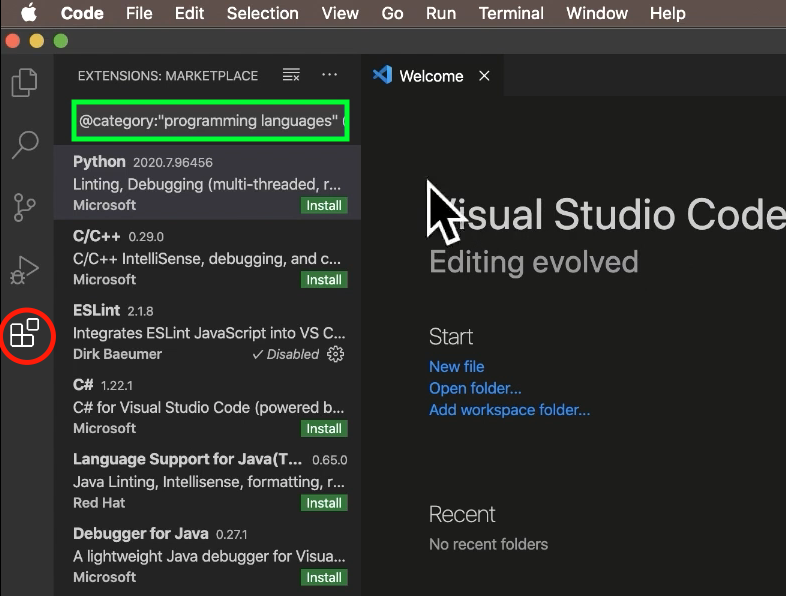This screenshot has height=596, width=786.
Task: Open the Edit menu
Action: [x=189, y=13]
